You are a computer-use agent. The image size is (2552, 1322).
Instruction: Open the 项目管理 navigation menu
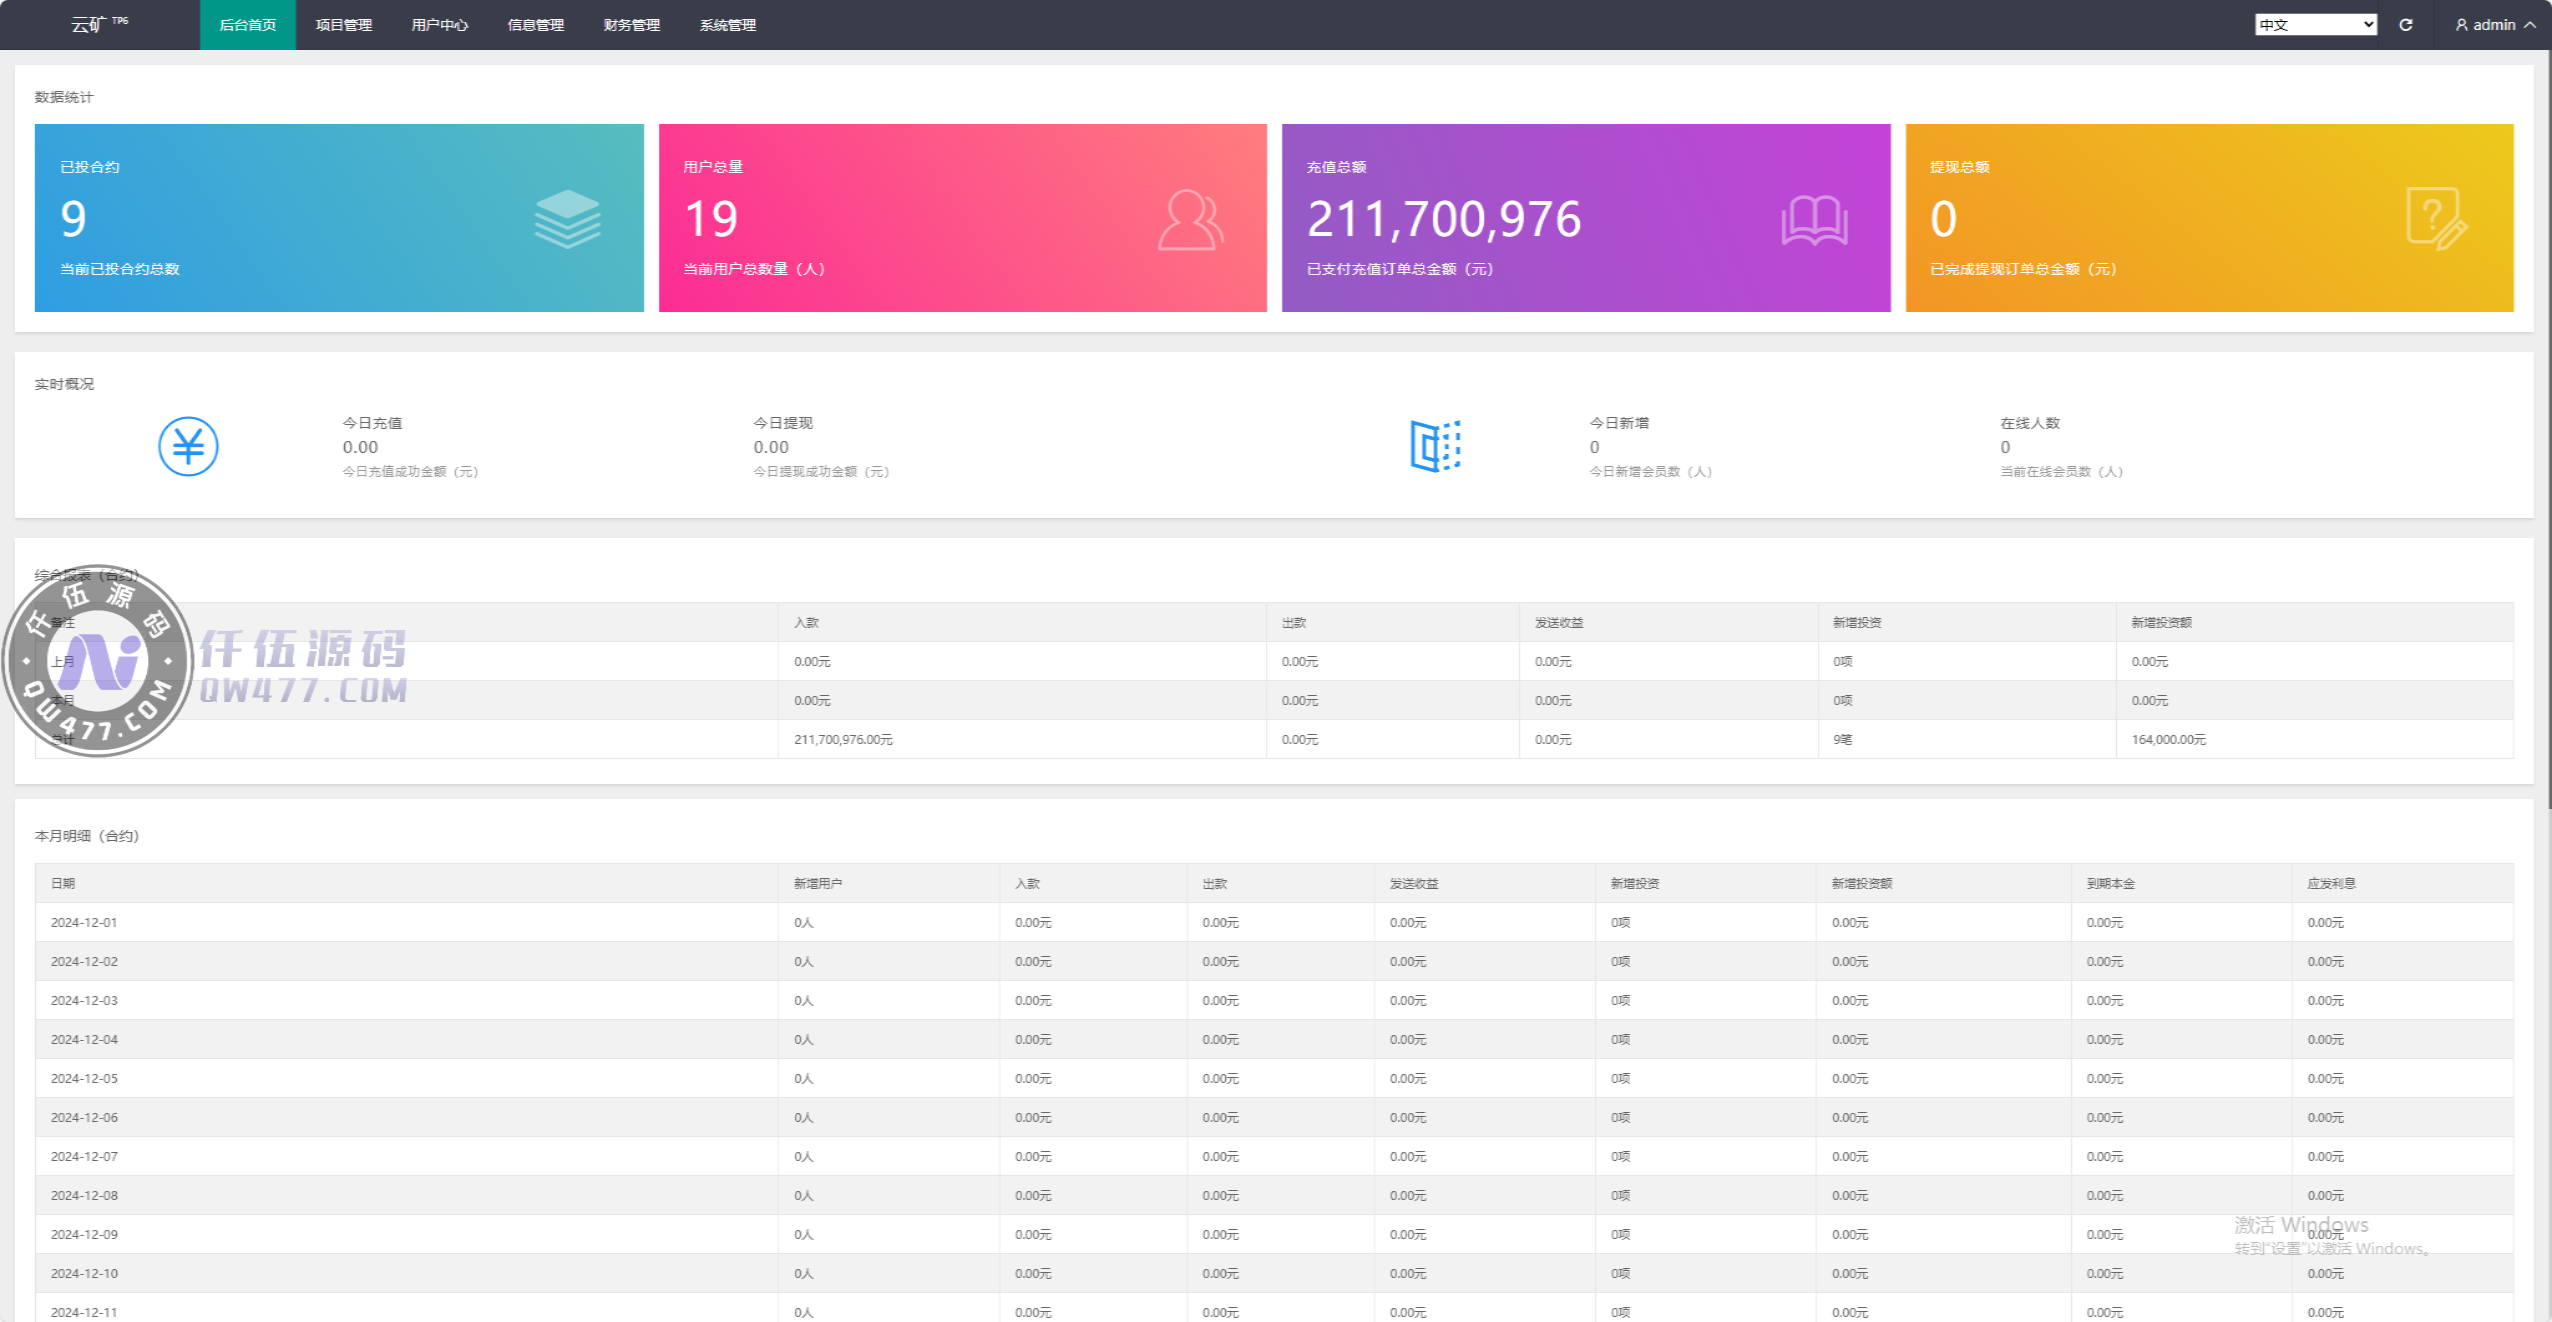pos(344,25)
